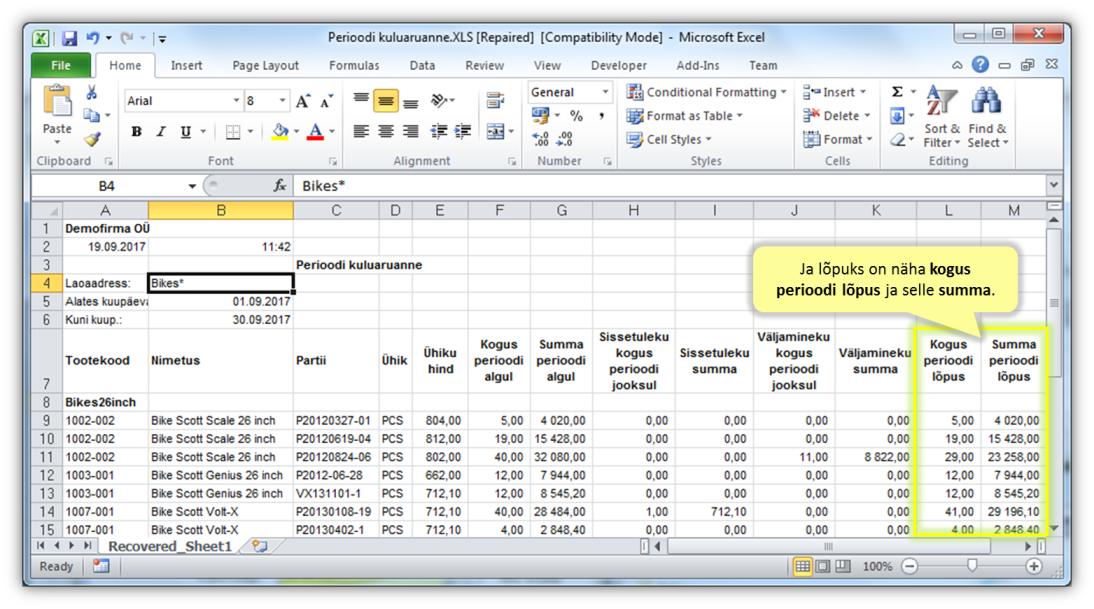The image size is (1094, 609).
Task: Open Conditional Formatting menu
Action: (707, 92)
